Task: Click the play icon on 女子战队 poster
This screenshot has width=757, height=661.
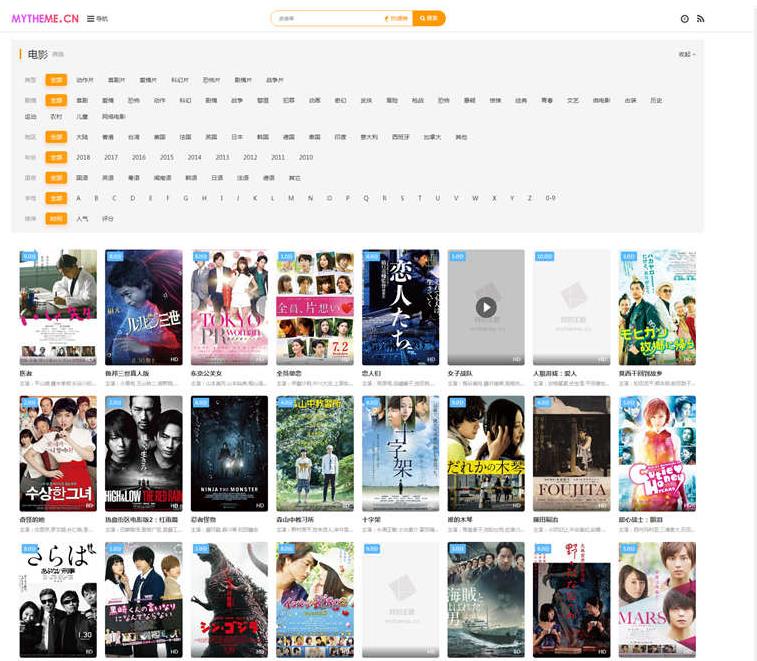Action: (485, 307)
